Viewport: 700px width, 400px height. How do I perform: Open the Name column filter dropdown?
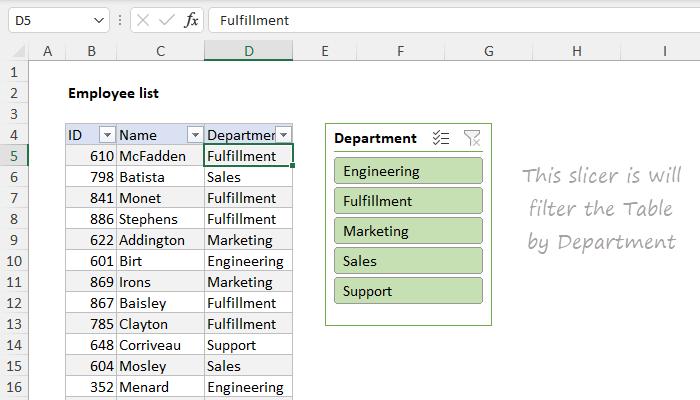tap(194, 135)
